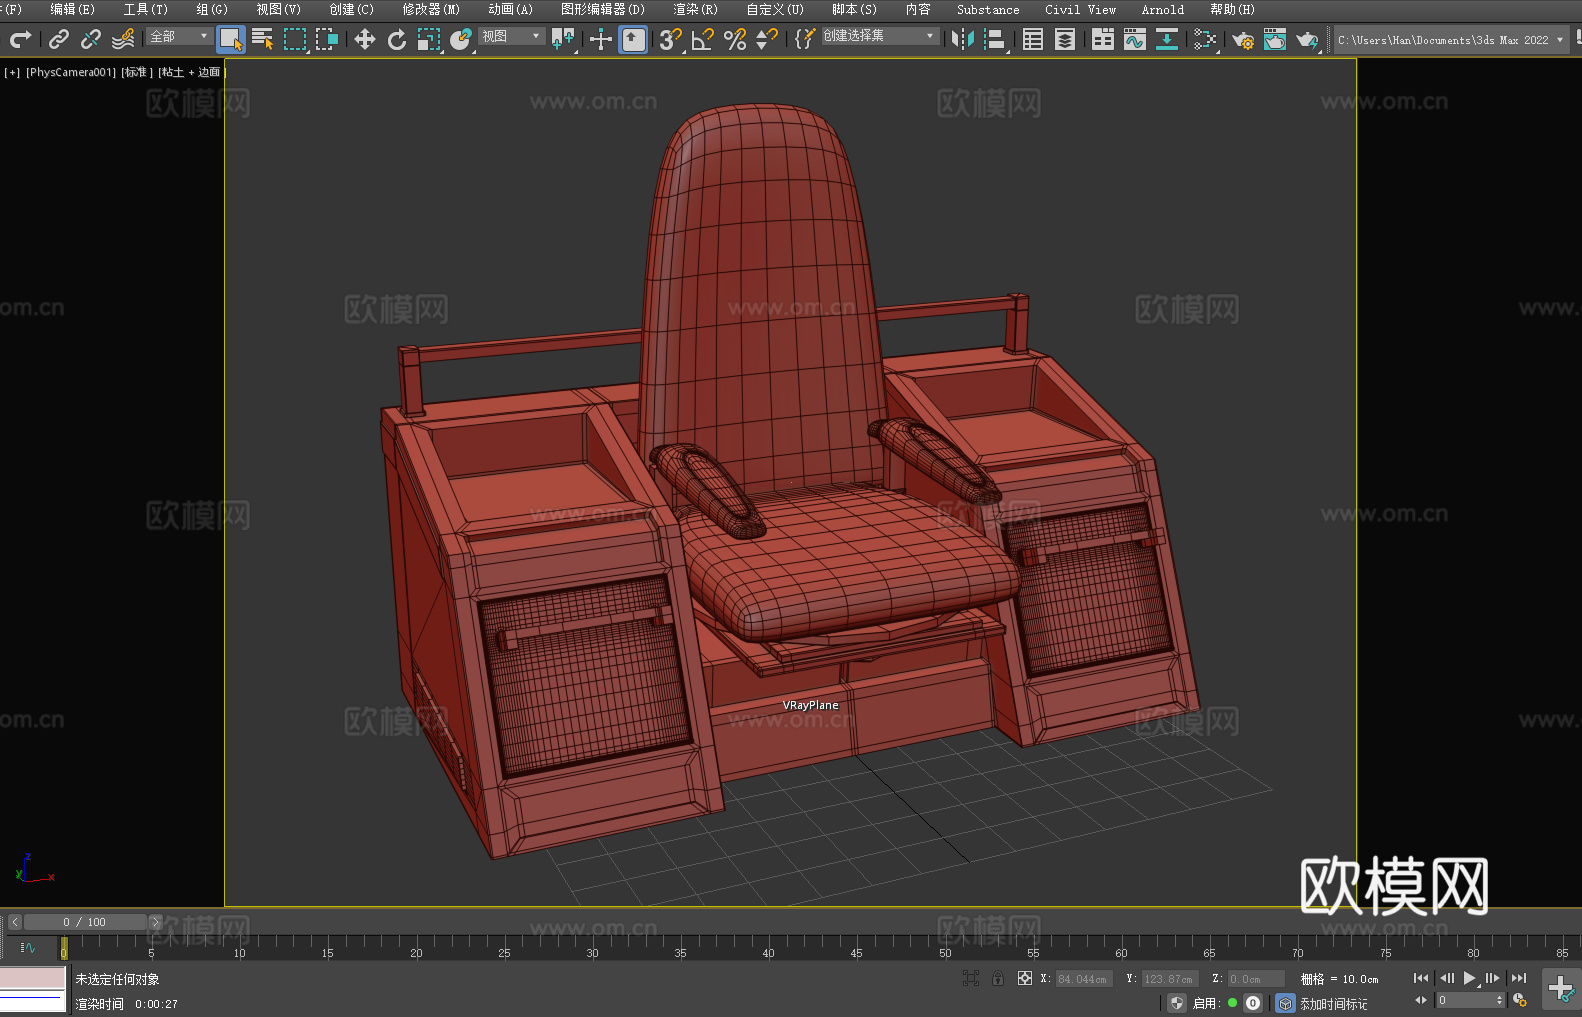Go to the end frame
The height and width of the screenshot is (1017, 1582).
[1519, 978]
